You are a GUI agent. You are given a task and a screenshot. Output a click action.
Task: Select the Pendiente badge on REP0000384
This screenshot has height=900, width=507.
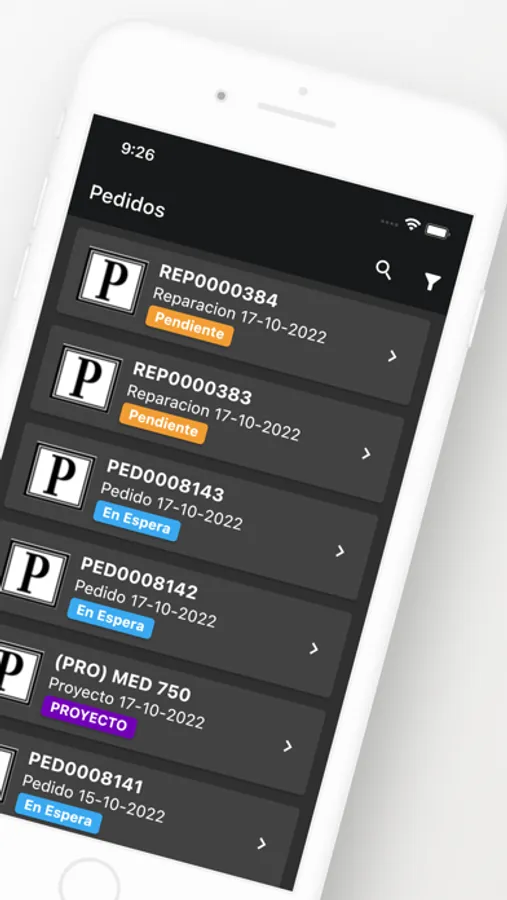coord(189,326)
